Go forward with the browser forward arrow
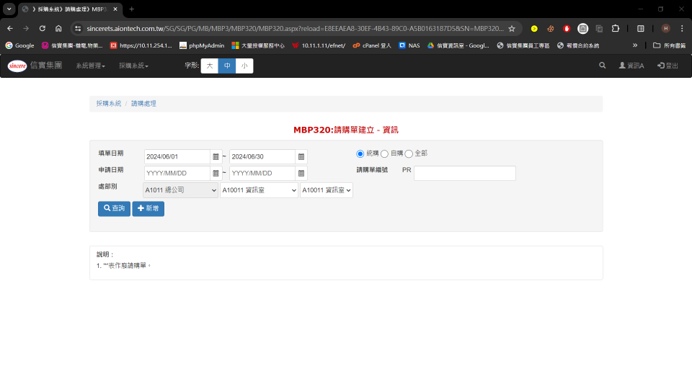Screen dimensions: 692x371 click(x=26, y=28)
